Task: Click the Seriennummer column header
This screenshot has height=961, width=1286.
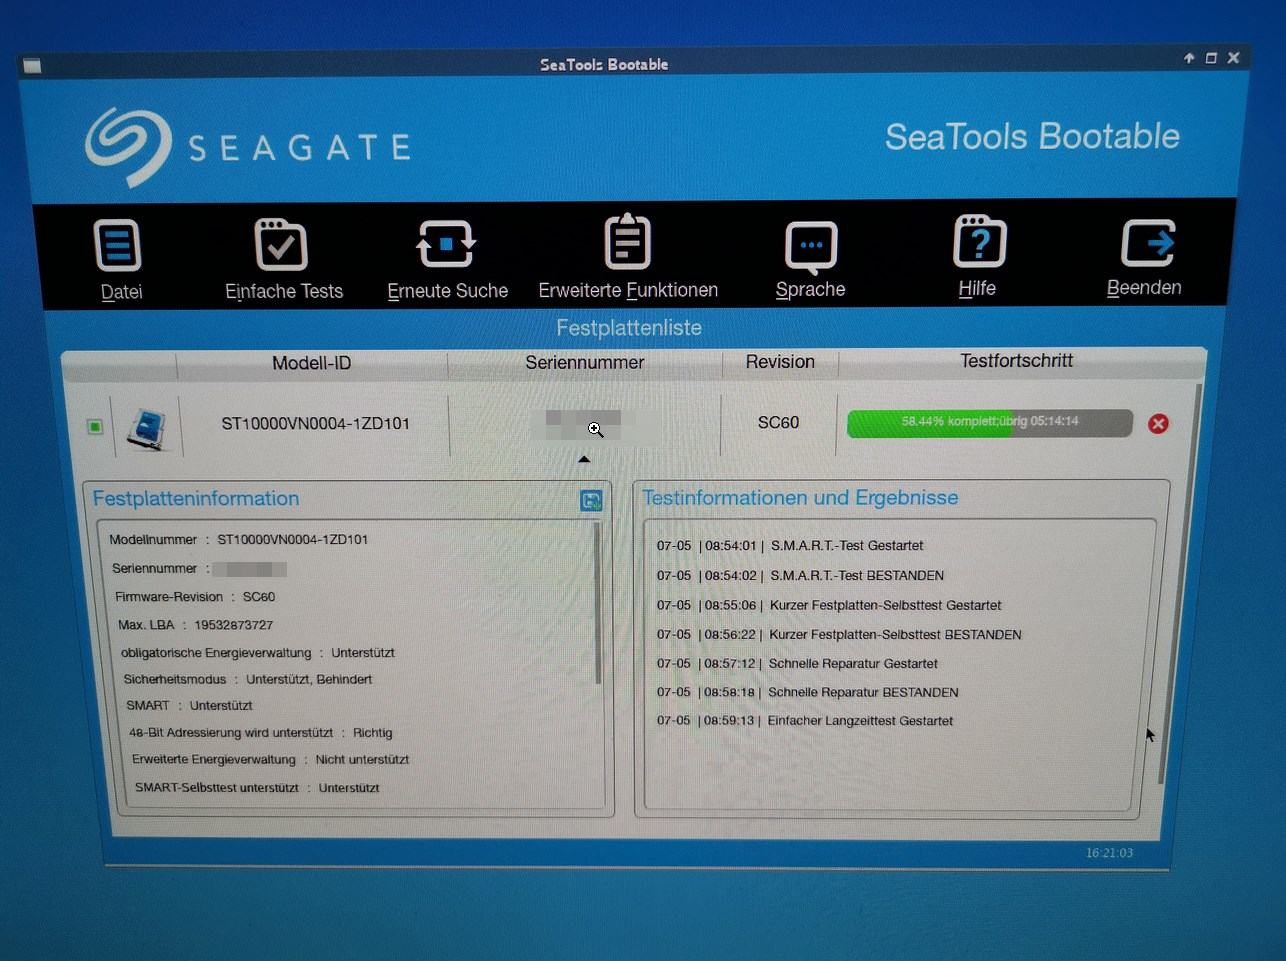Action: (585, 362)
